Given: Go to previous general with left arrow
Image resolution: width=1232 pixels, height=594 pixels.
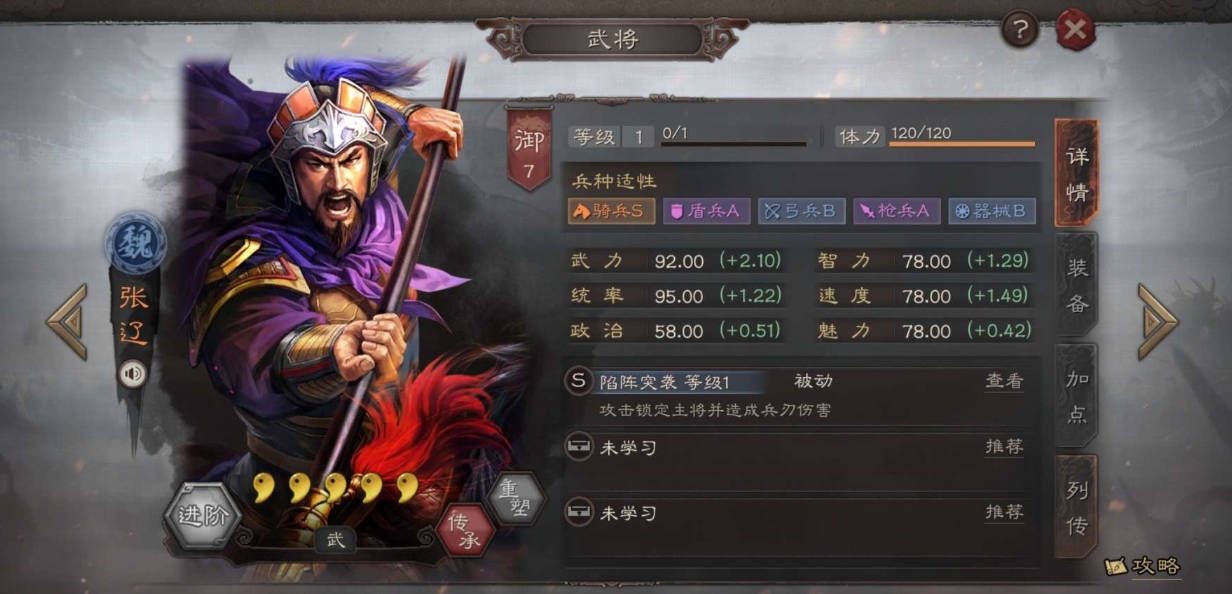Looking at the screenshot, I should [68, 320].
